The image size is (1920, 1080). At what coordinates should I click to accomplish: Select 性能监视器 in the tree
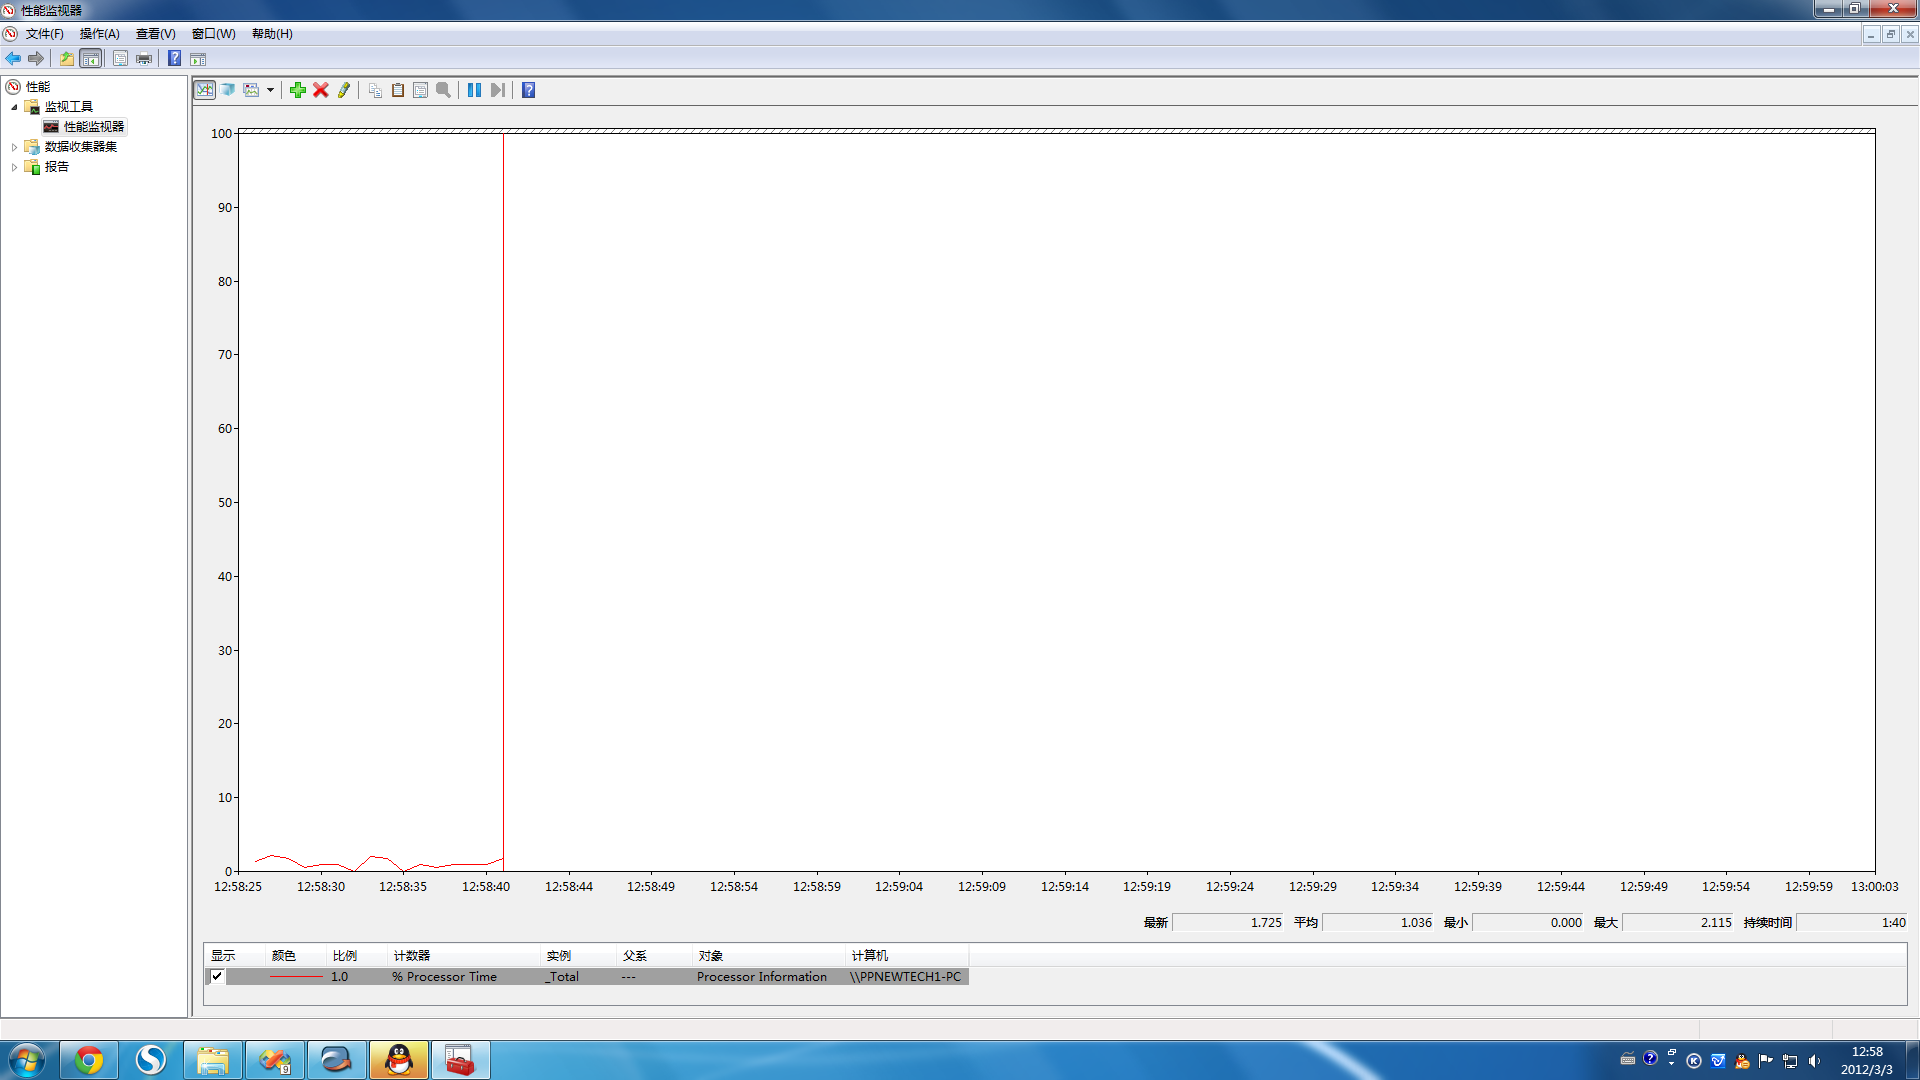coord(94,127)
